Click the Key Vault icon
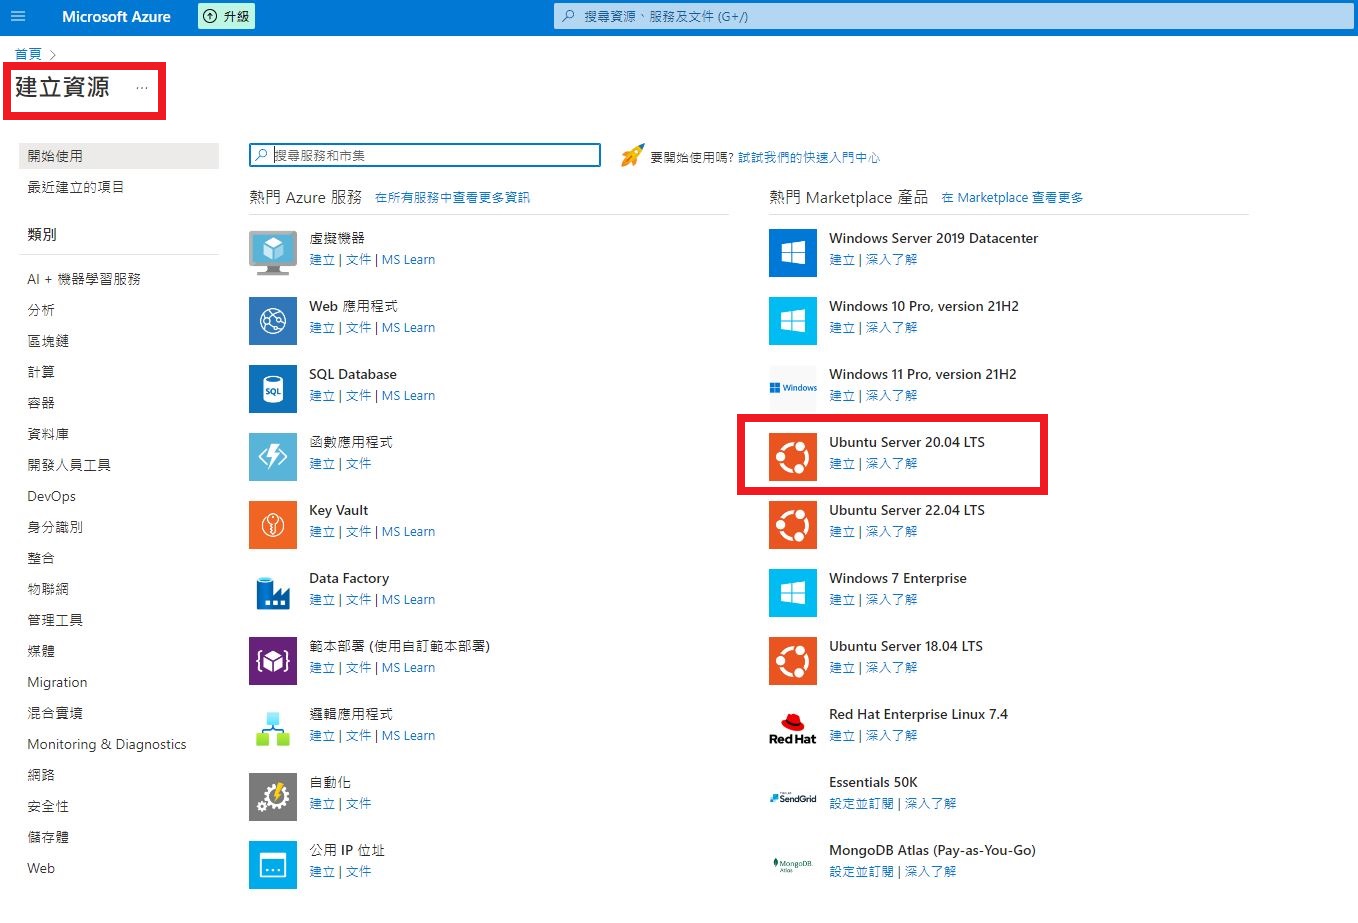This screenshot has width=1358, height=923. (x=273, y=524)
